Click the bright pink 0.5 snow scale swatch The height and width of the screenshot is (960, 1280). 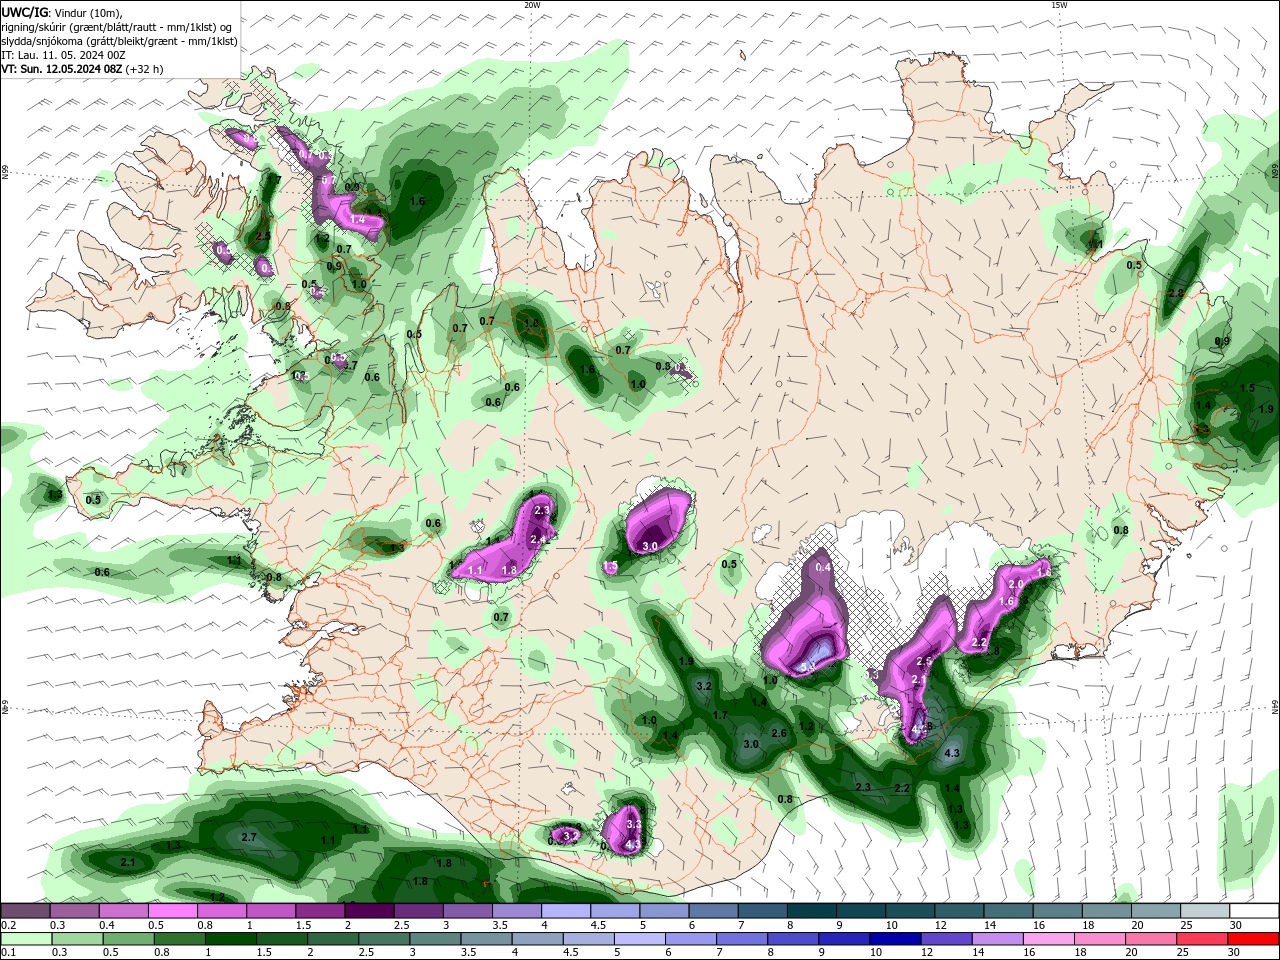(172, 911)
